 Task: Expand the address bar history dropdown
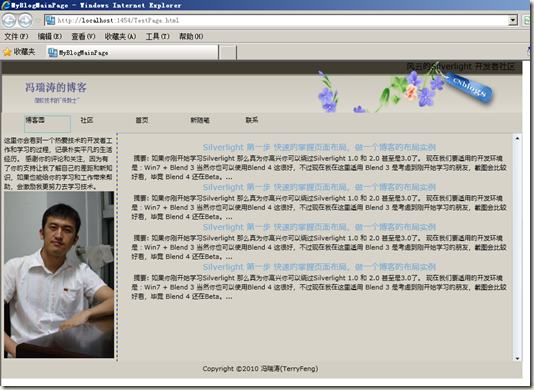pyautogui.click(x=513, y=20)
